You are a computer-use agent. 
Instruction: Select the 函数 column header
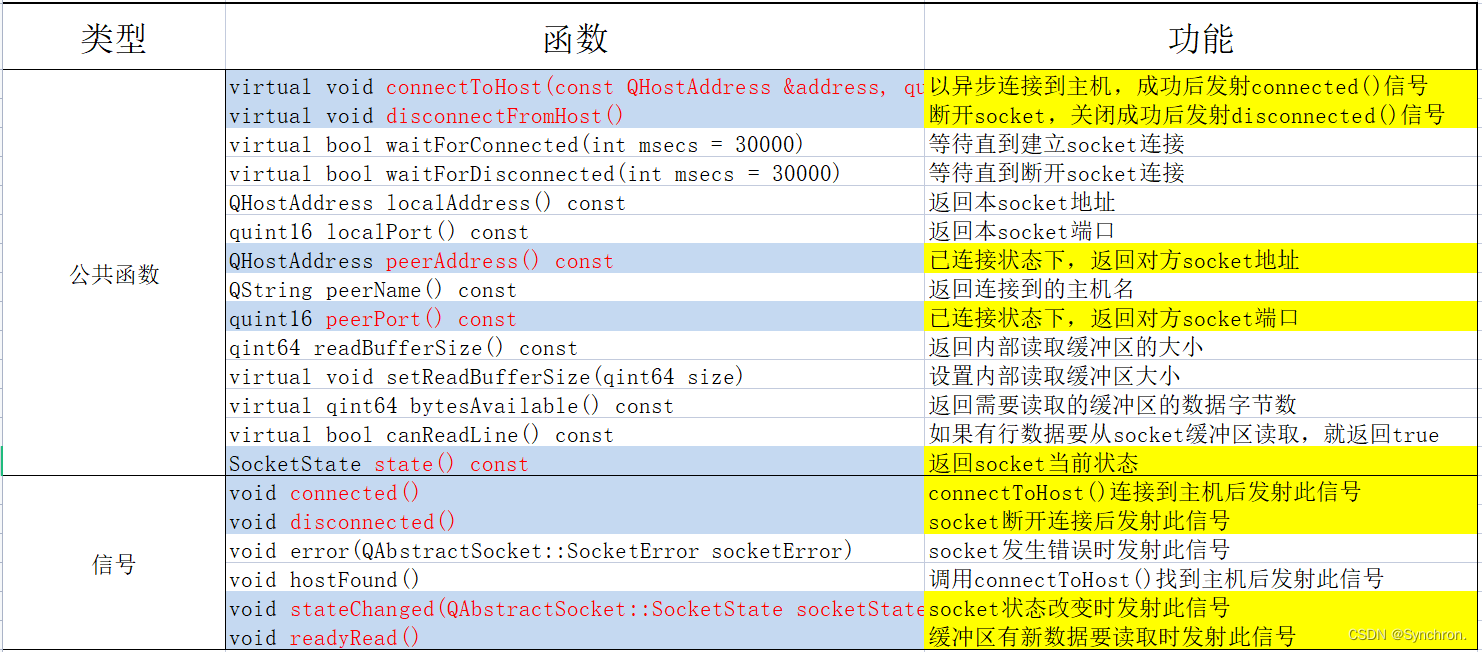pos(575,34)
